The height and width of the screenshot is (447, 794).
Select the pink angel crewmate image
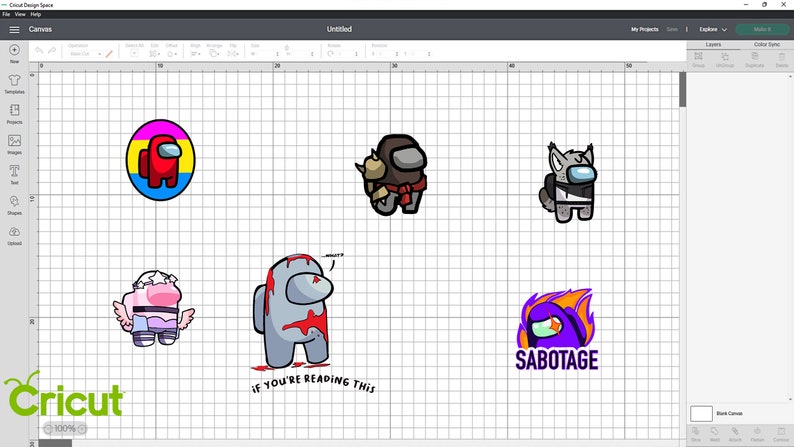pyautogui.click(x=153, y=308)
